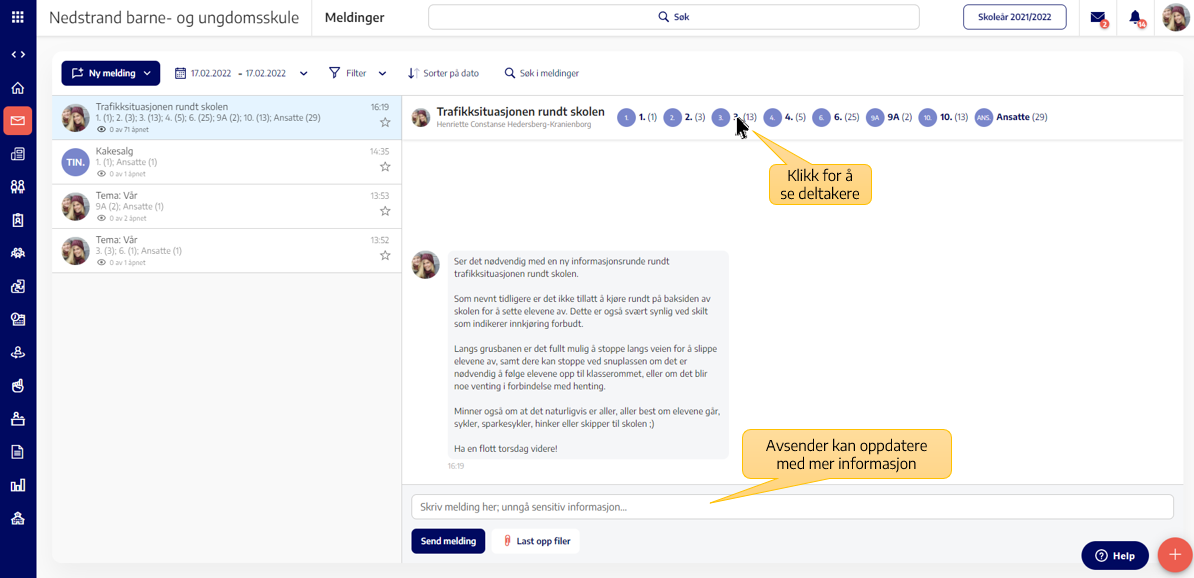Click the Last opp filer button

536,541
